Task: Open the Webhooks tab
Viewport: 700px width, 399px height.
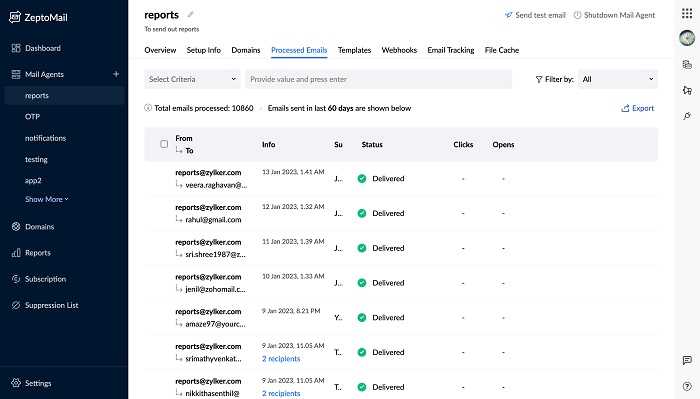Action: 399,50
